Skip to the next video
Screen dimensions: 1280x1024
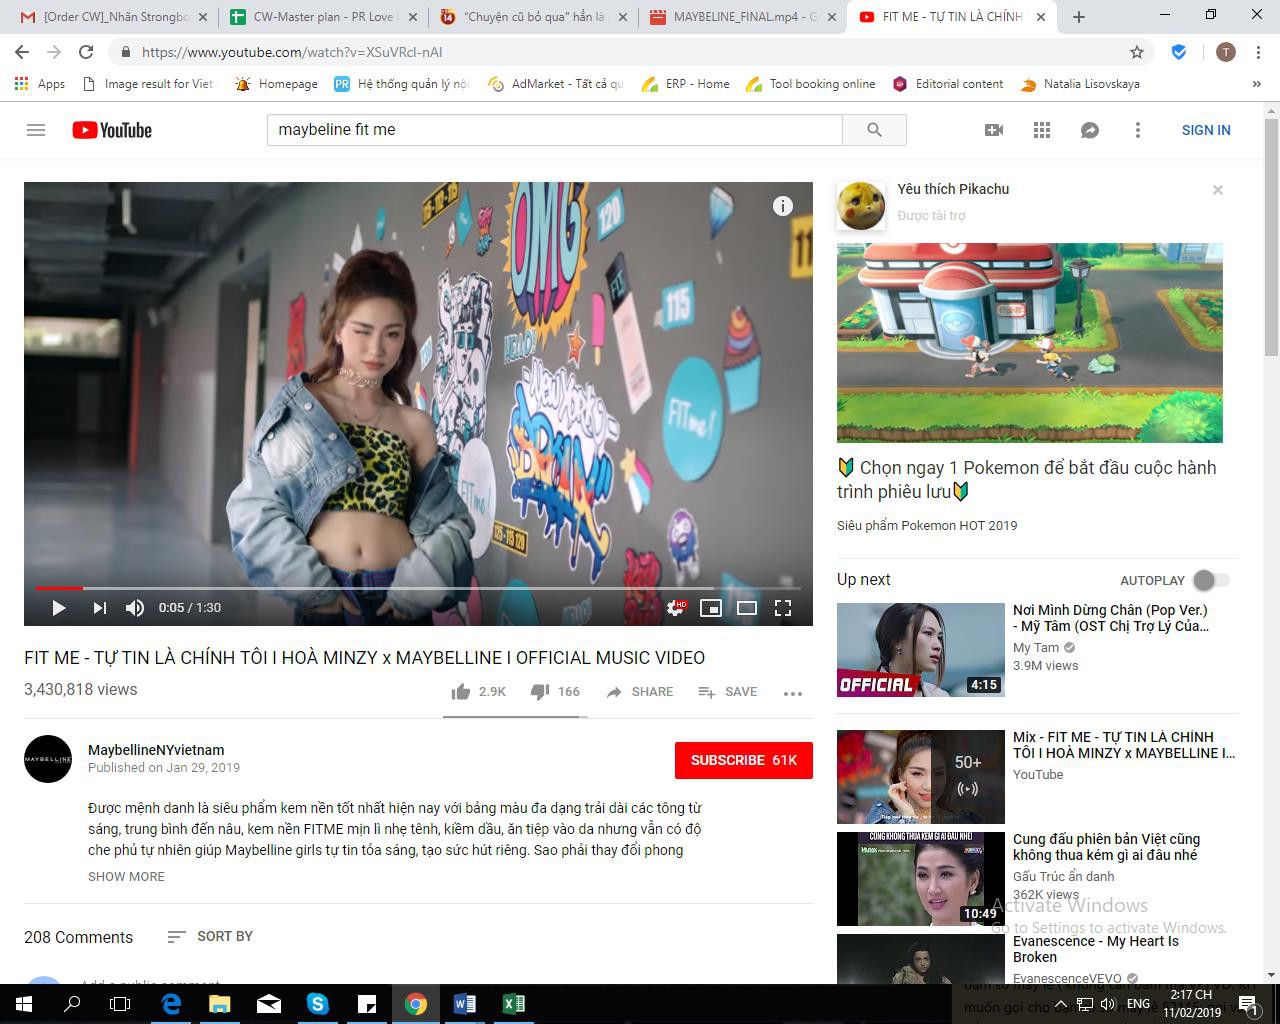click(x=99, y=607)
